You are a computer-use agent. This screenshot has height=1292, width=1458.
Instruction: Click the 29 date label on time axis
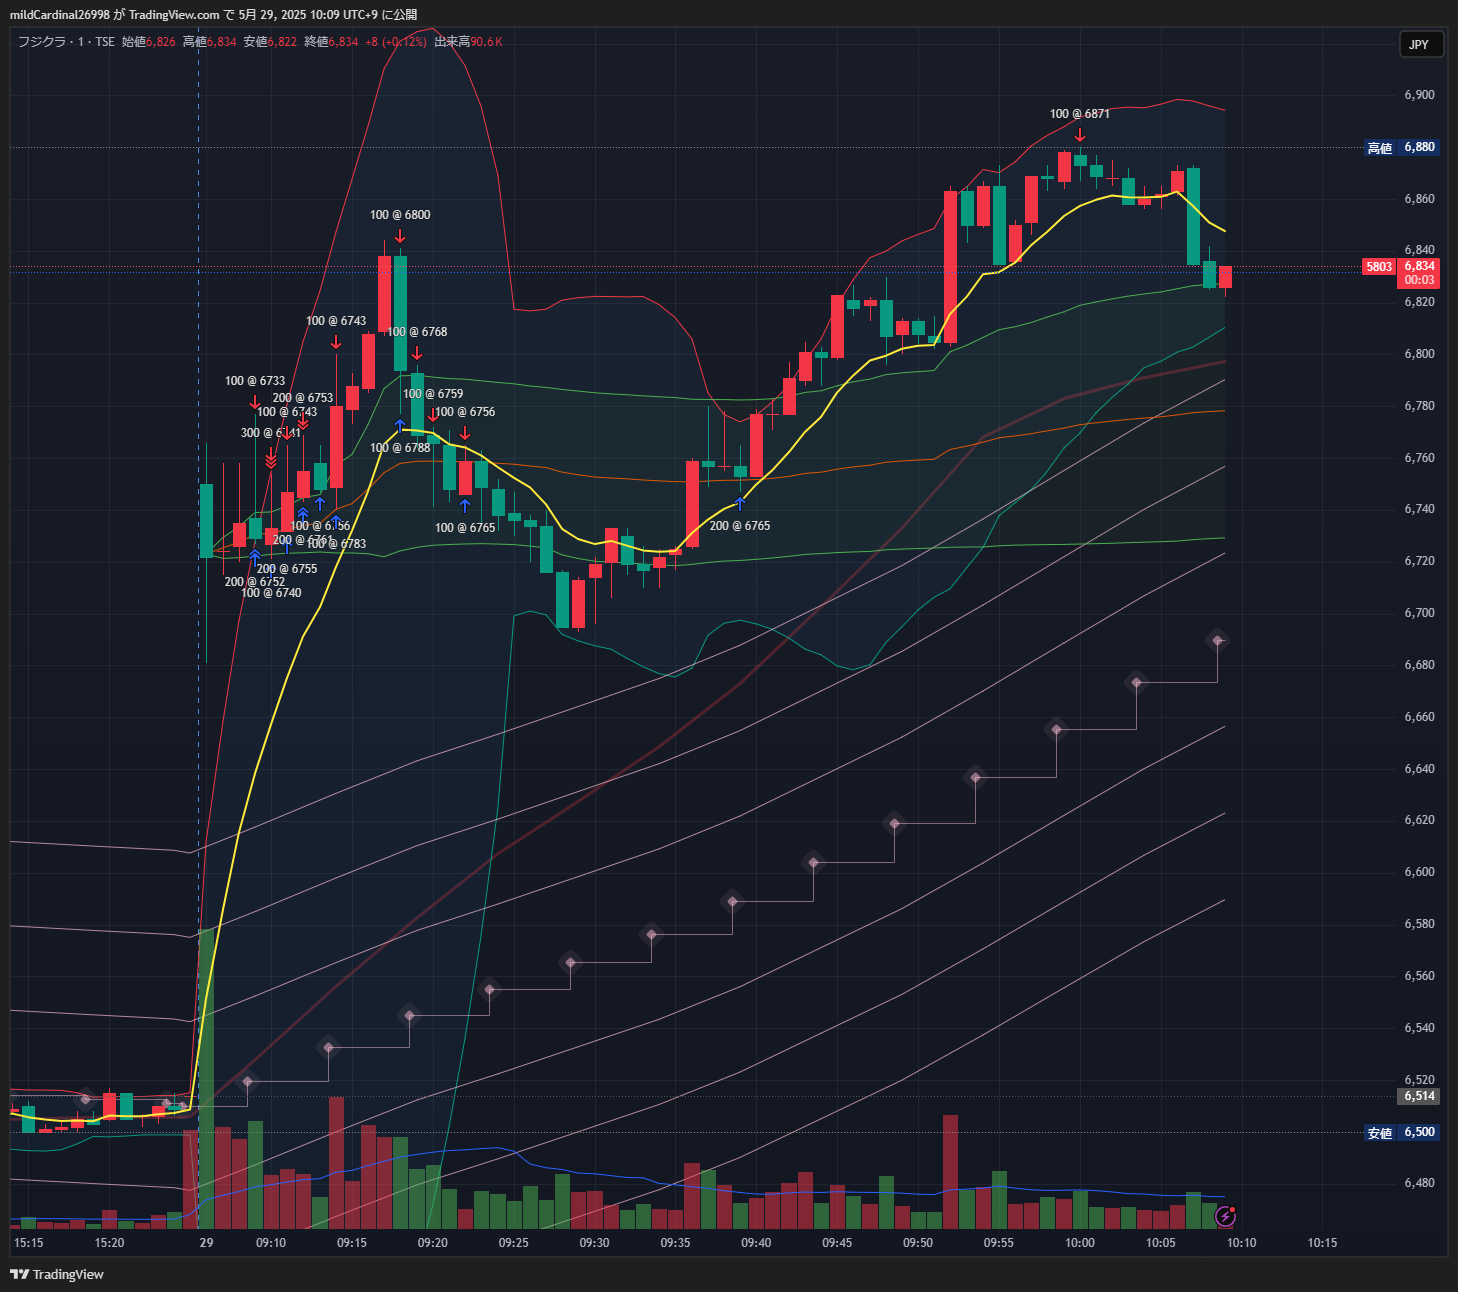coord(206,1243)
